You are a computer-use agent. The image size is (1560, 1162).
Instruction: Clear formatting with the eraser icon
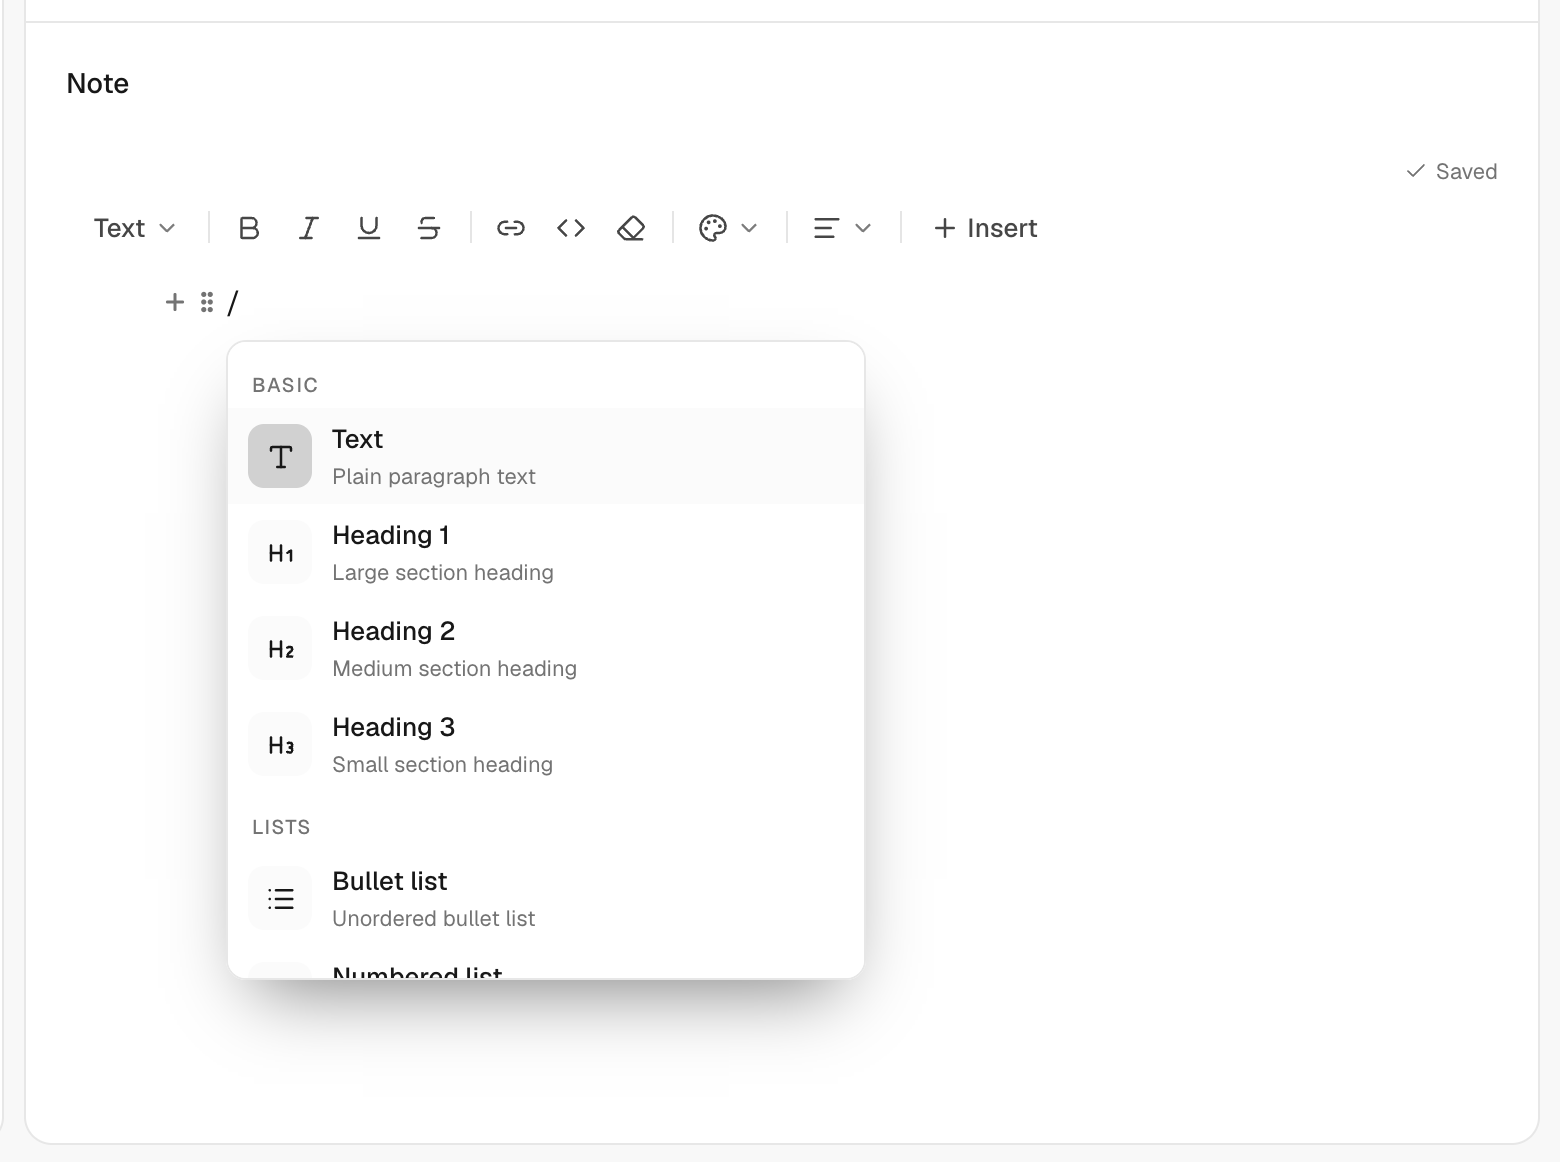[x=631, y=229]
